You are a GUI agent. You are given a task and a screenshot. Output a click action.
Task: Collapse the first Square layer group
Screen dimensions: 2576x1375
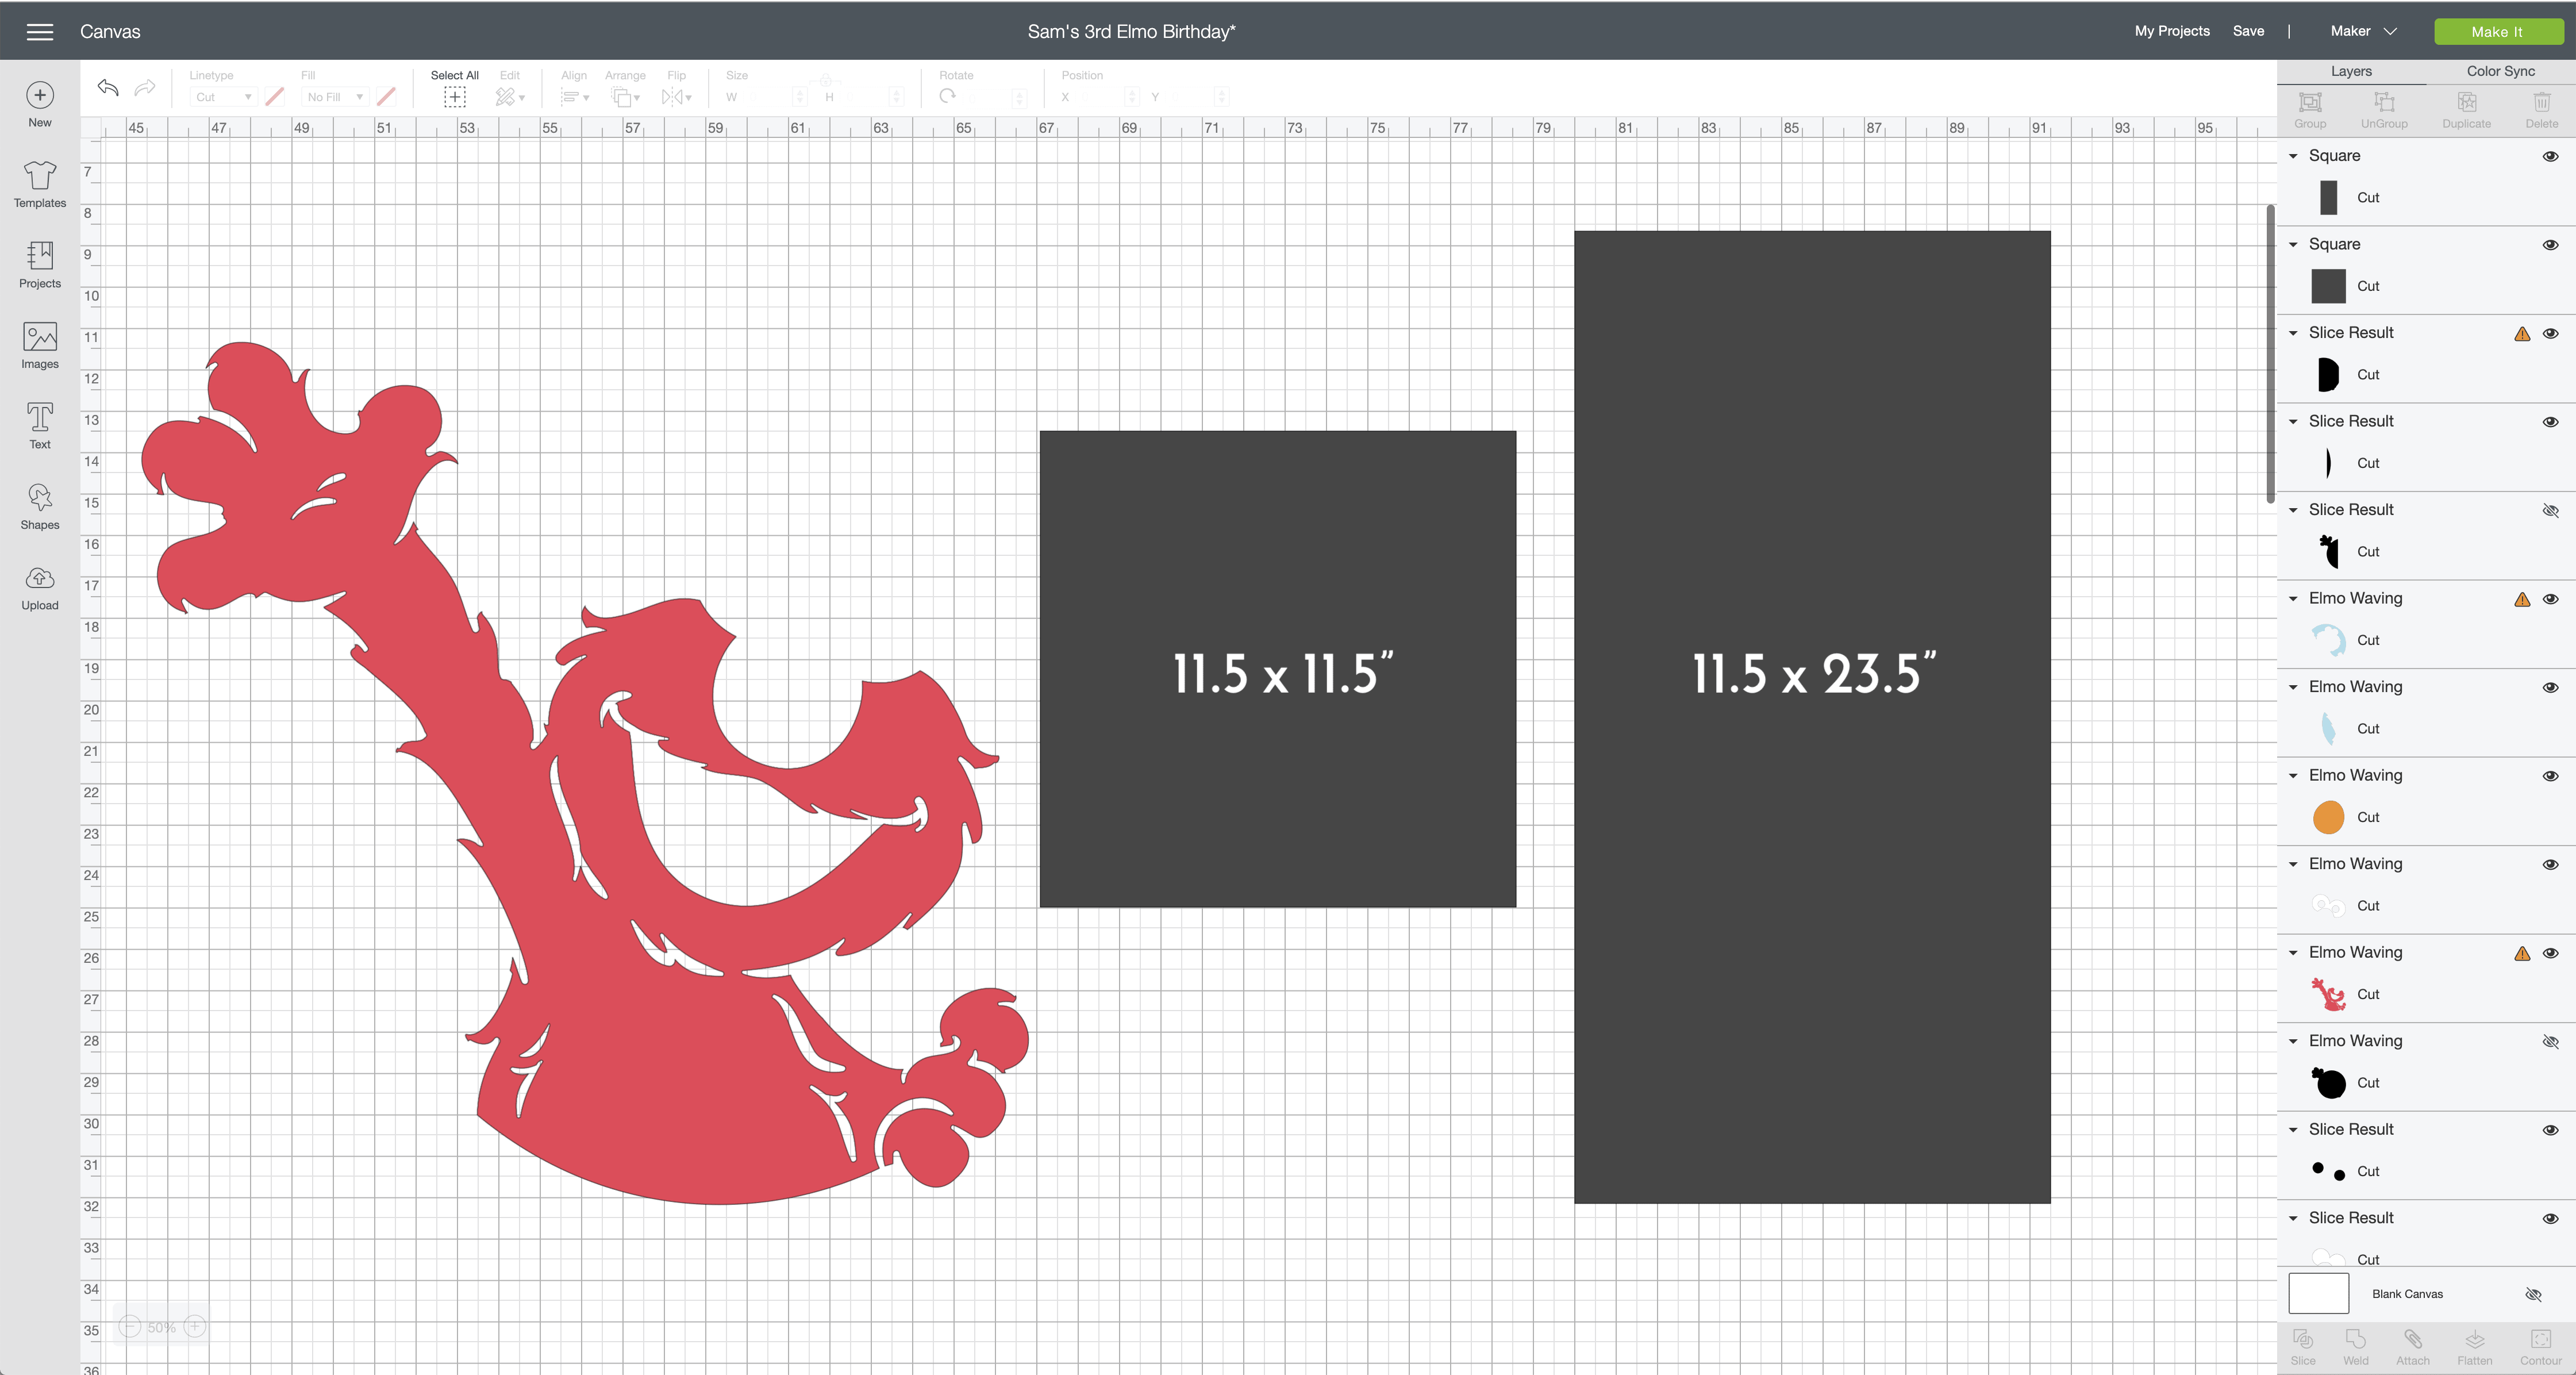coord(2293,156)
